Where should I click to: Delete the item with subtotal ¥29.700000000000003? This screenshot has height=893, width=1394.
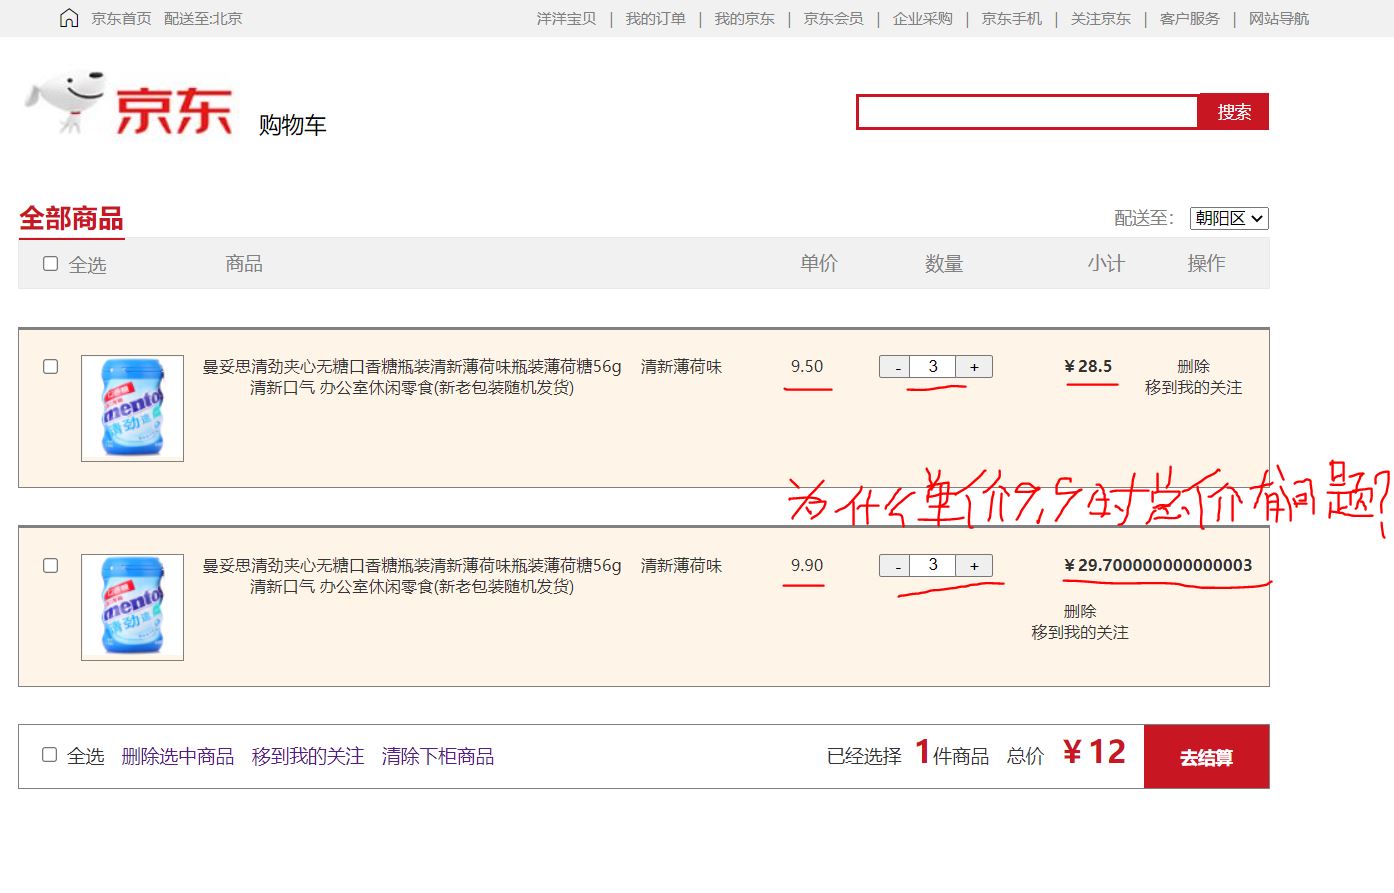coord(1080,611)
